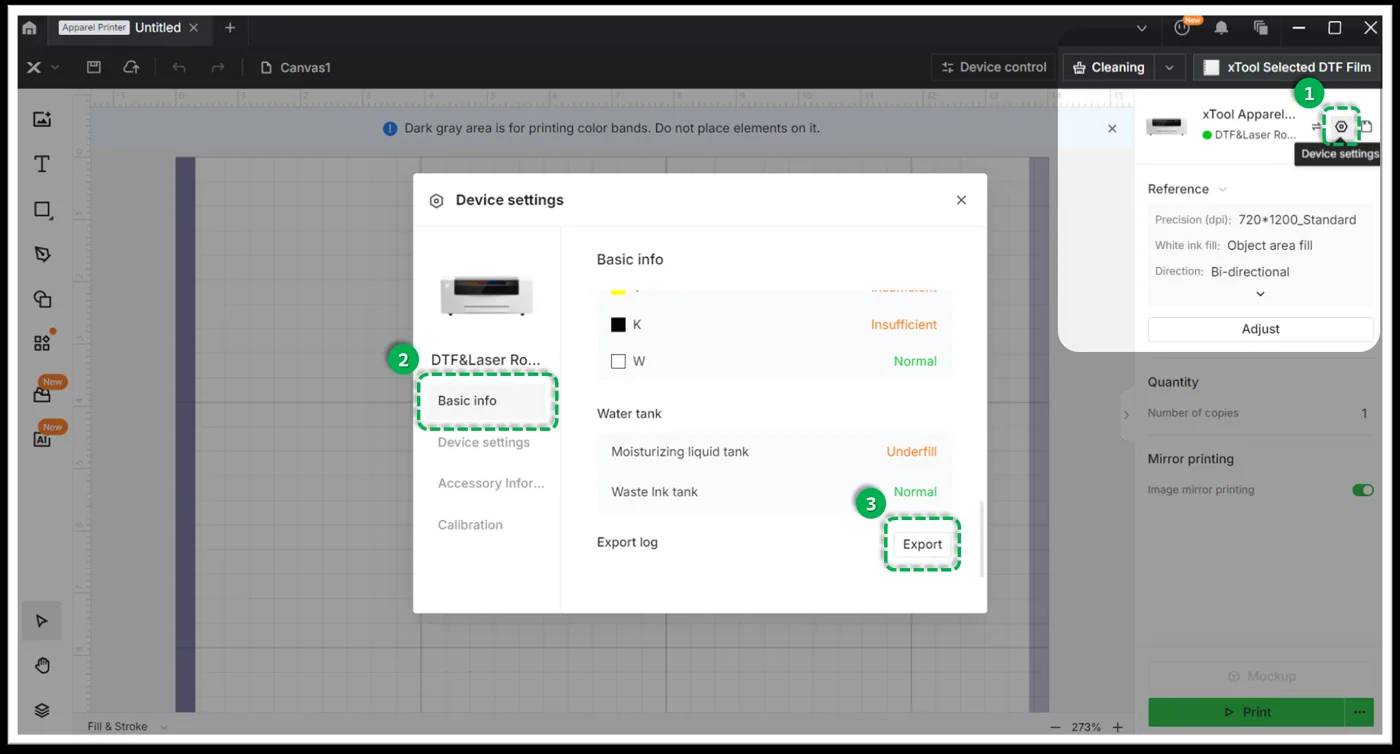1400x754 pixels.
Task: Open title bar chevron dropdown
Action: 1142,28
